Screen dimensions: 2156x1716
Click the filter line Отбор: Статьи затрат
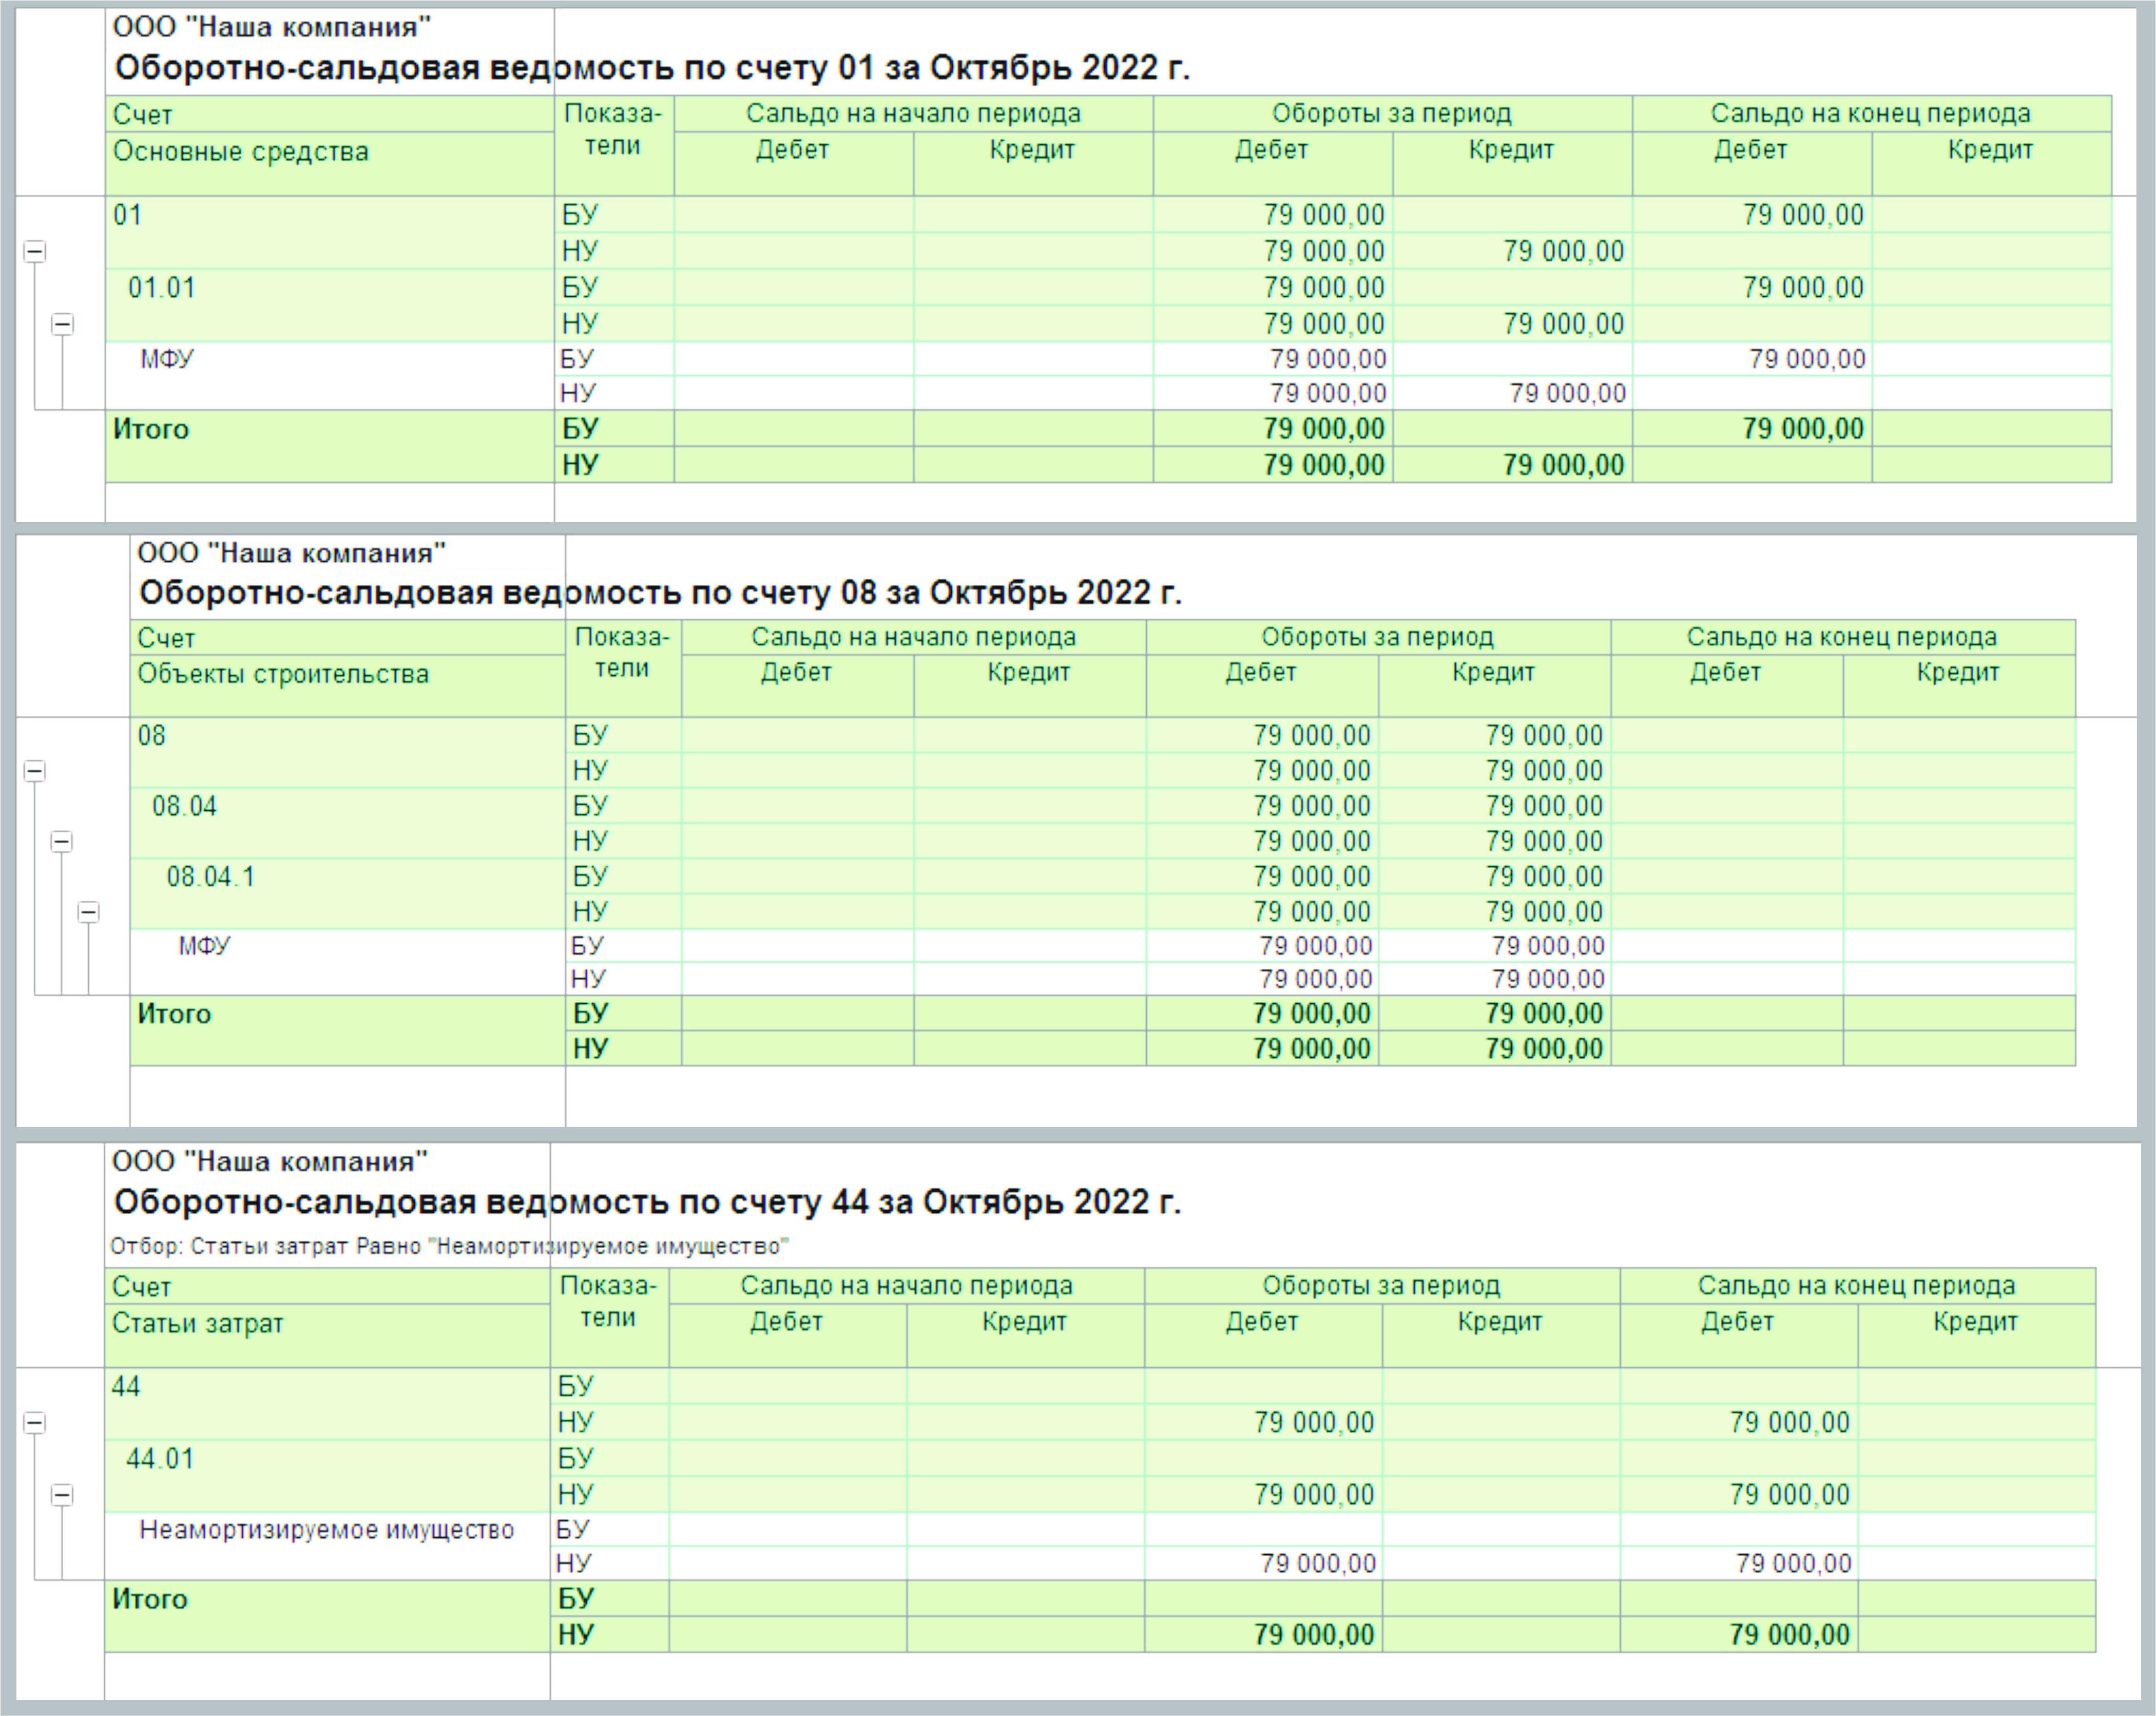[x=449, y=1247]
